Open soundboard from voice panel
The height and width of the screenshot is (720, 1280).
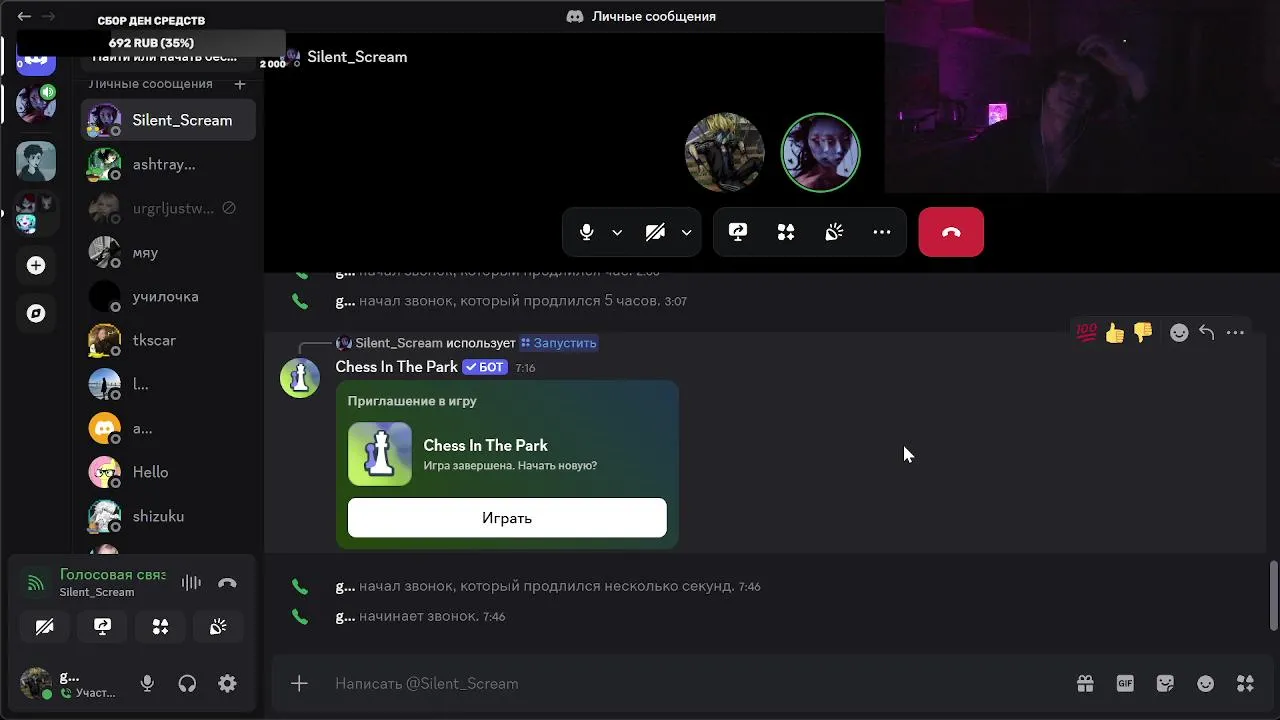(x=218, y=627)
